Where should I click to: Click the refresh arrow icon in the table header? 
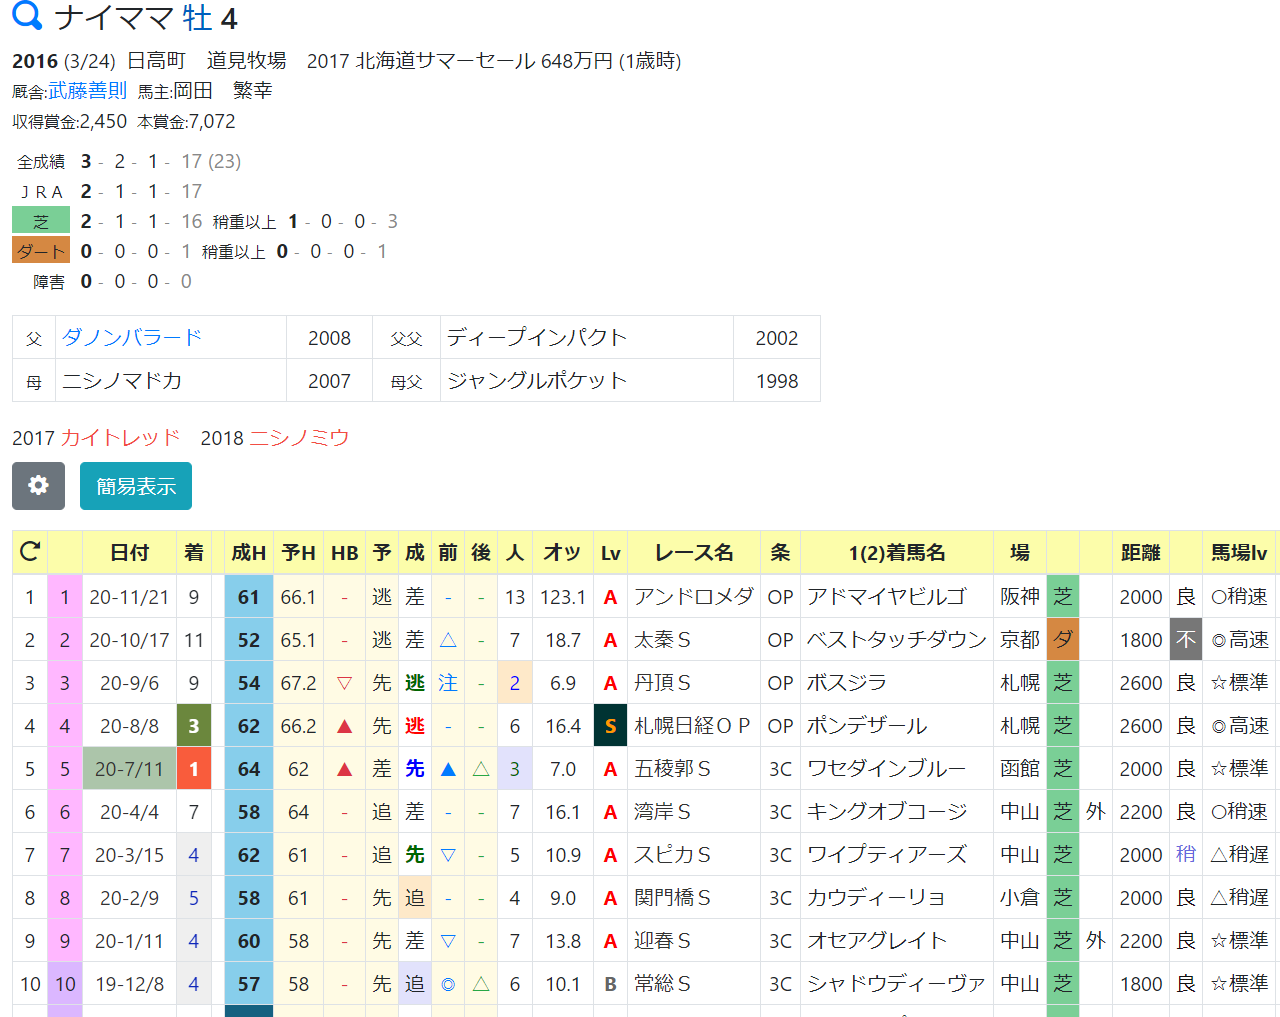pyautogui.click(x=30, y=552)
